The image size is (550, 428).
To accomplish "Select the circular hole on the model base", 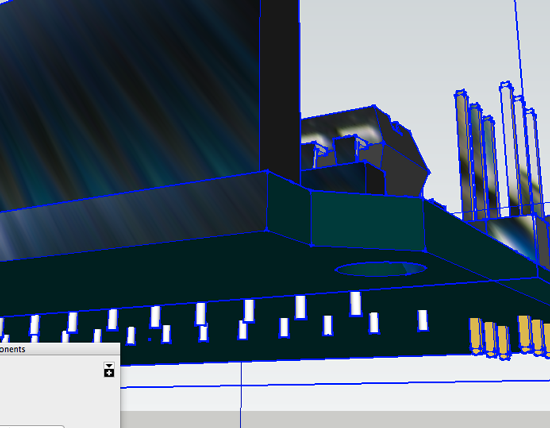I will click(381, 269).
